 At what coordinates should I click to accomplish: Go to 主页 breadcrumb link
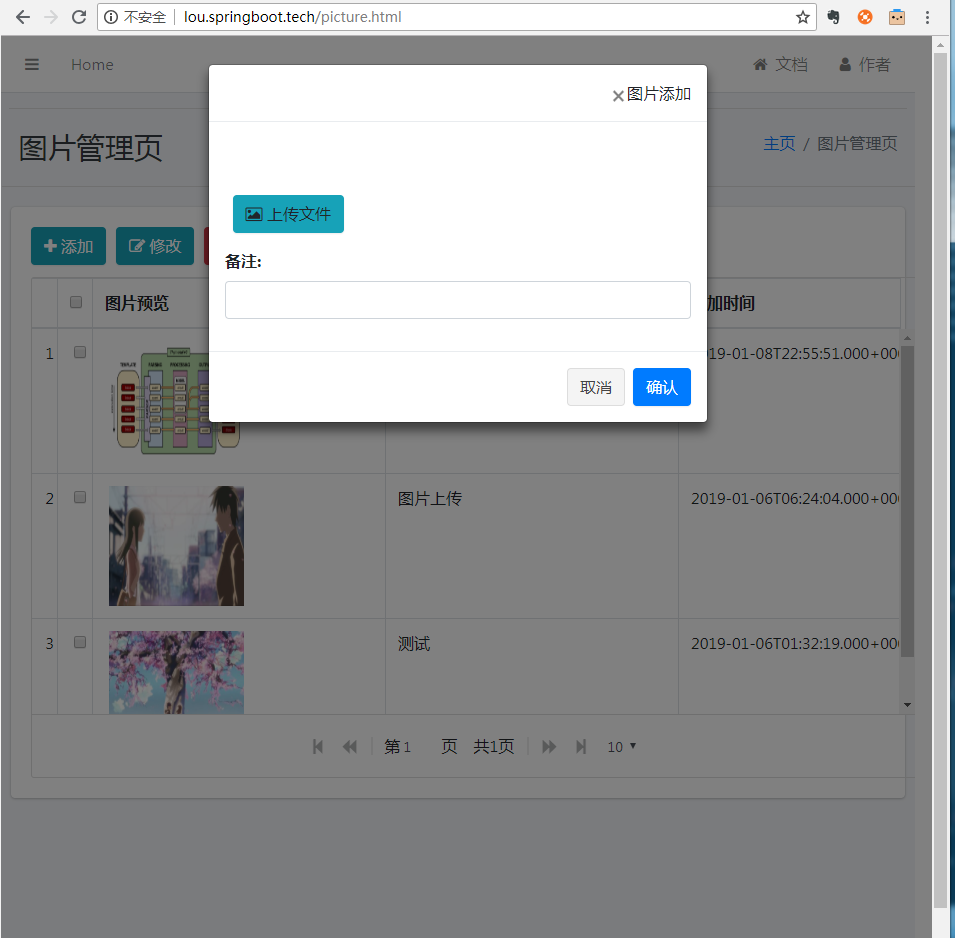[779, 144]
